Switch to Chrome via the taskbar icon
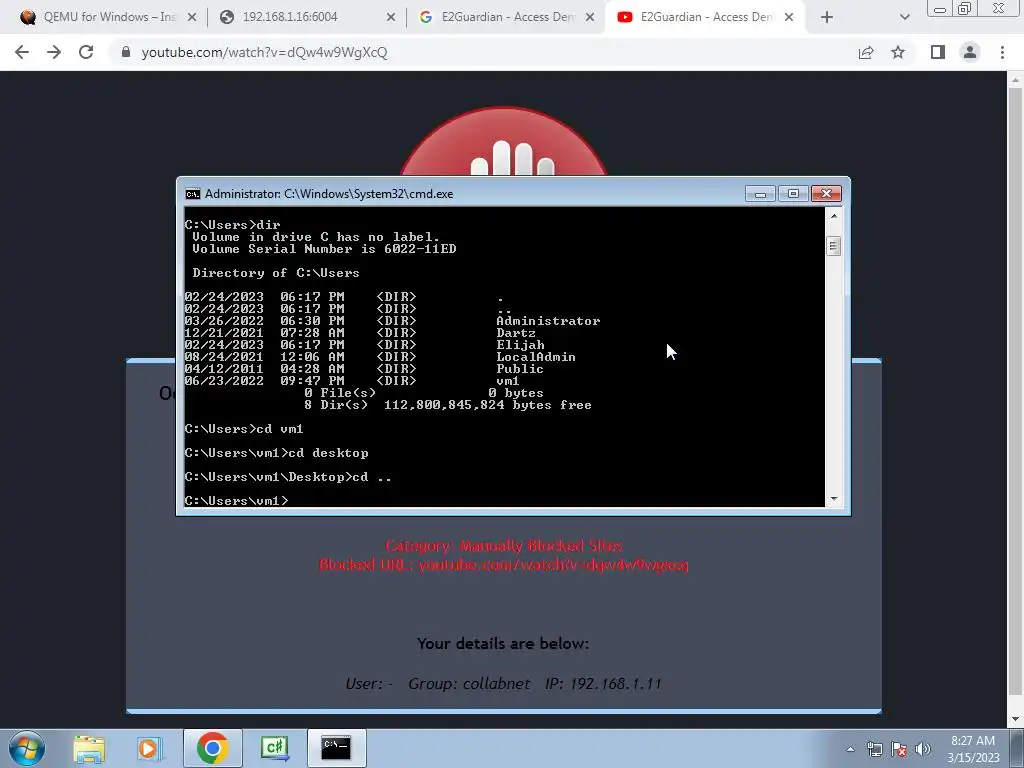The height and width of the screenshot is (768, 1024). [212, 748]
